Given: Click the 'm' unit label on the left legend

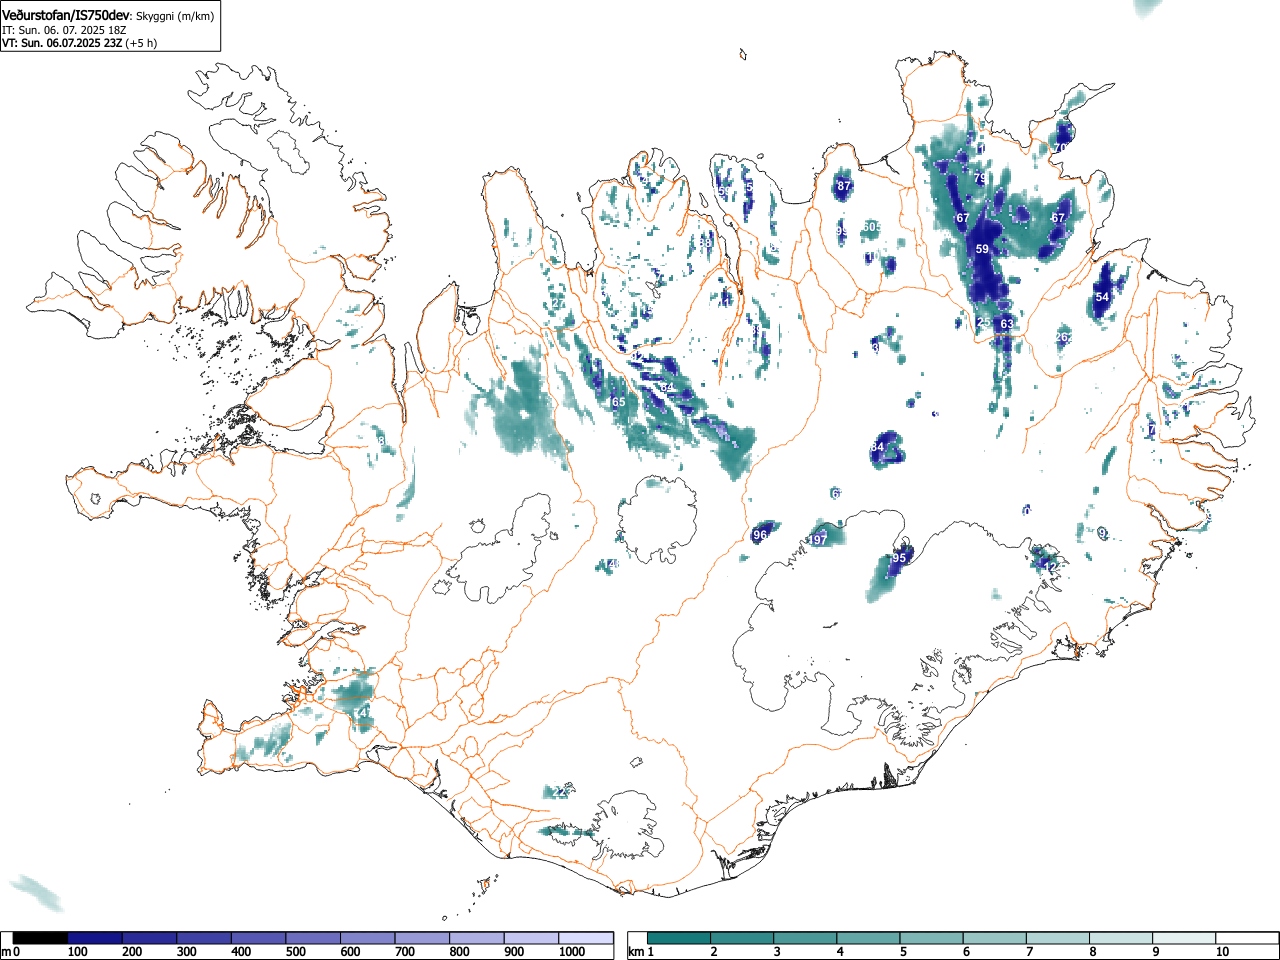Looking at the screenshot, I should [6, 952].
